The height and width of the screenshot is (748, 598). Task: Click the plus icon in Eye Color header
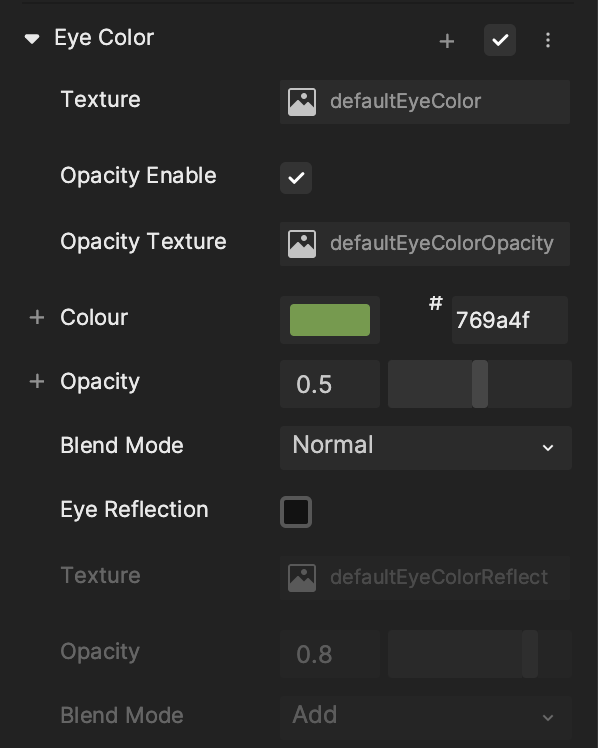(446, 41)
